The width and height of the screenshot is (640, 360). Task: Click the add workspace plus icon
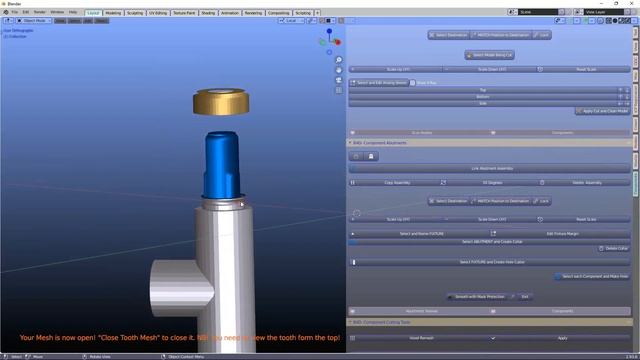point(317,13)
